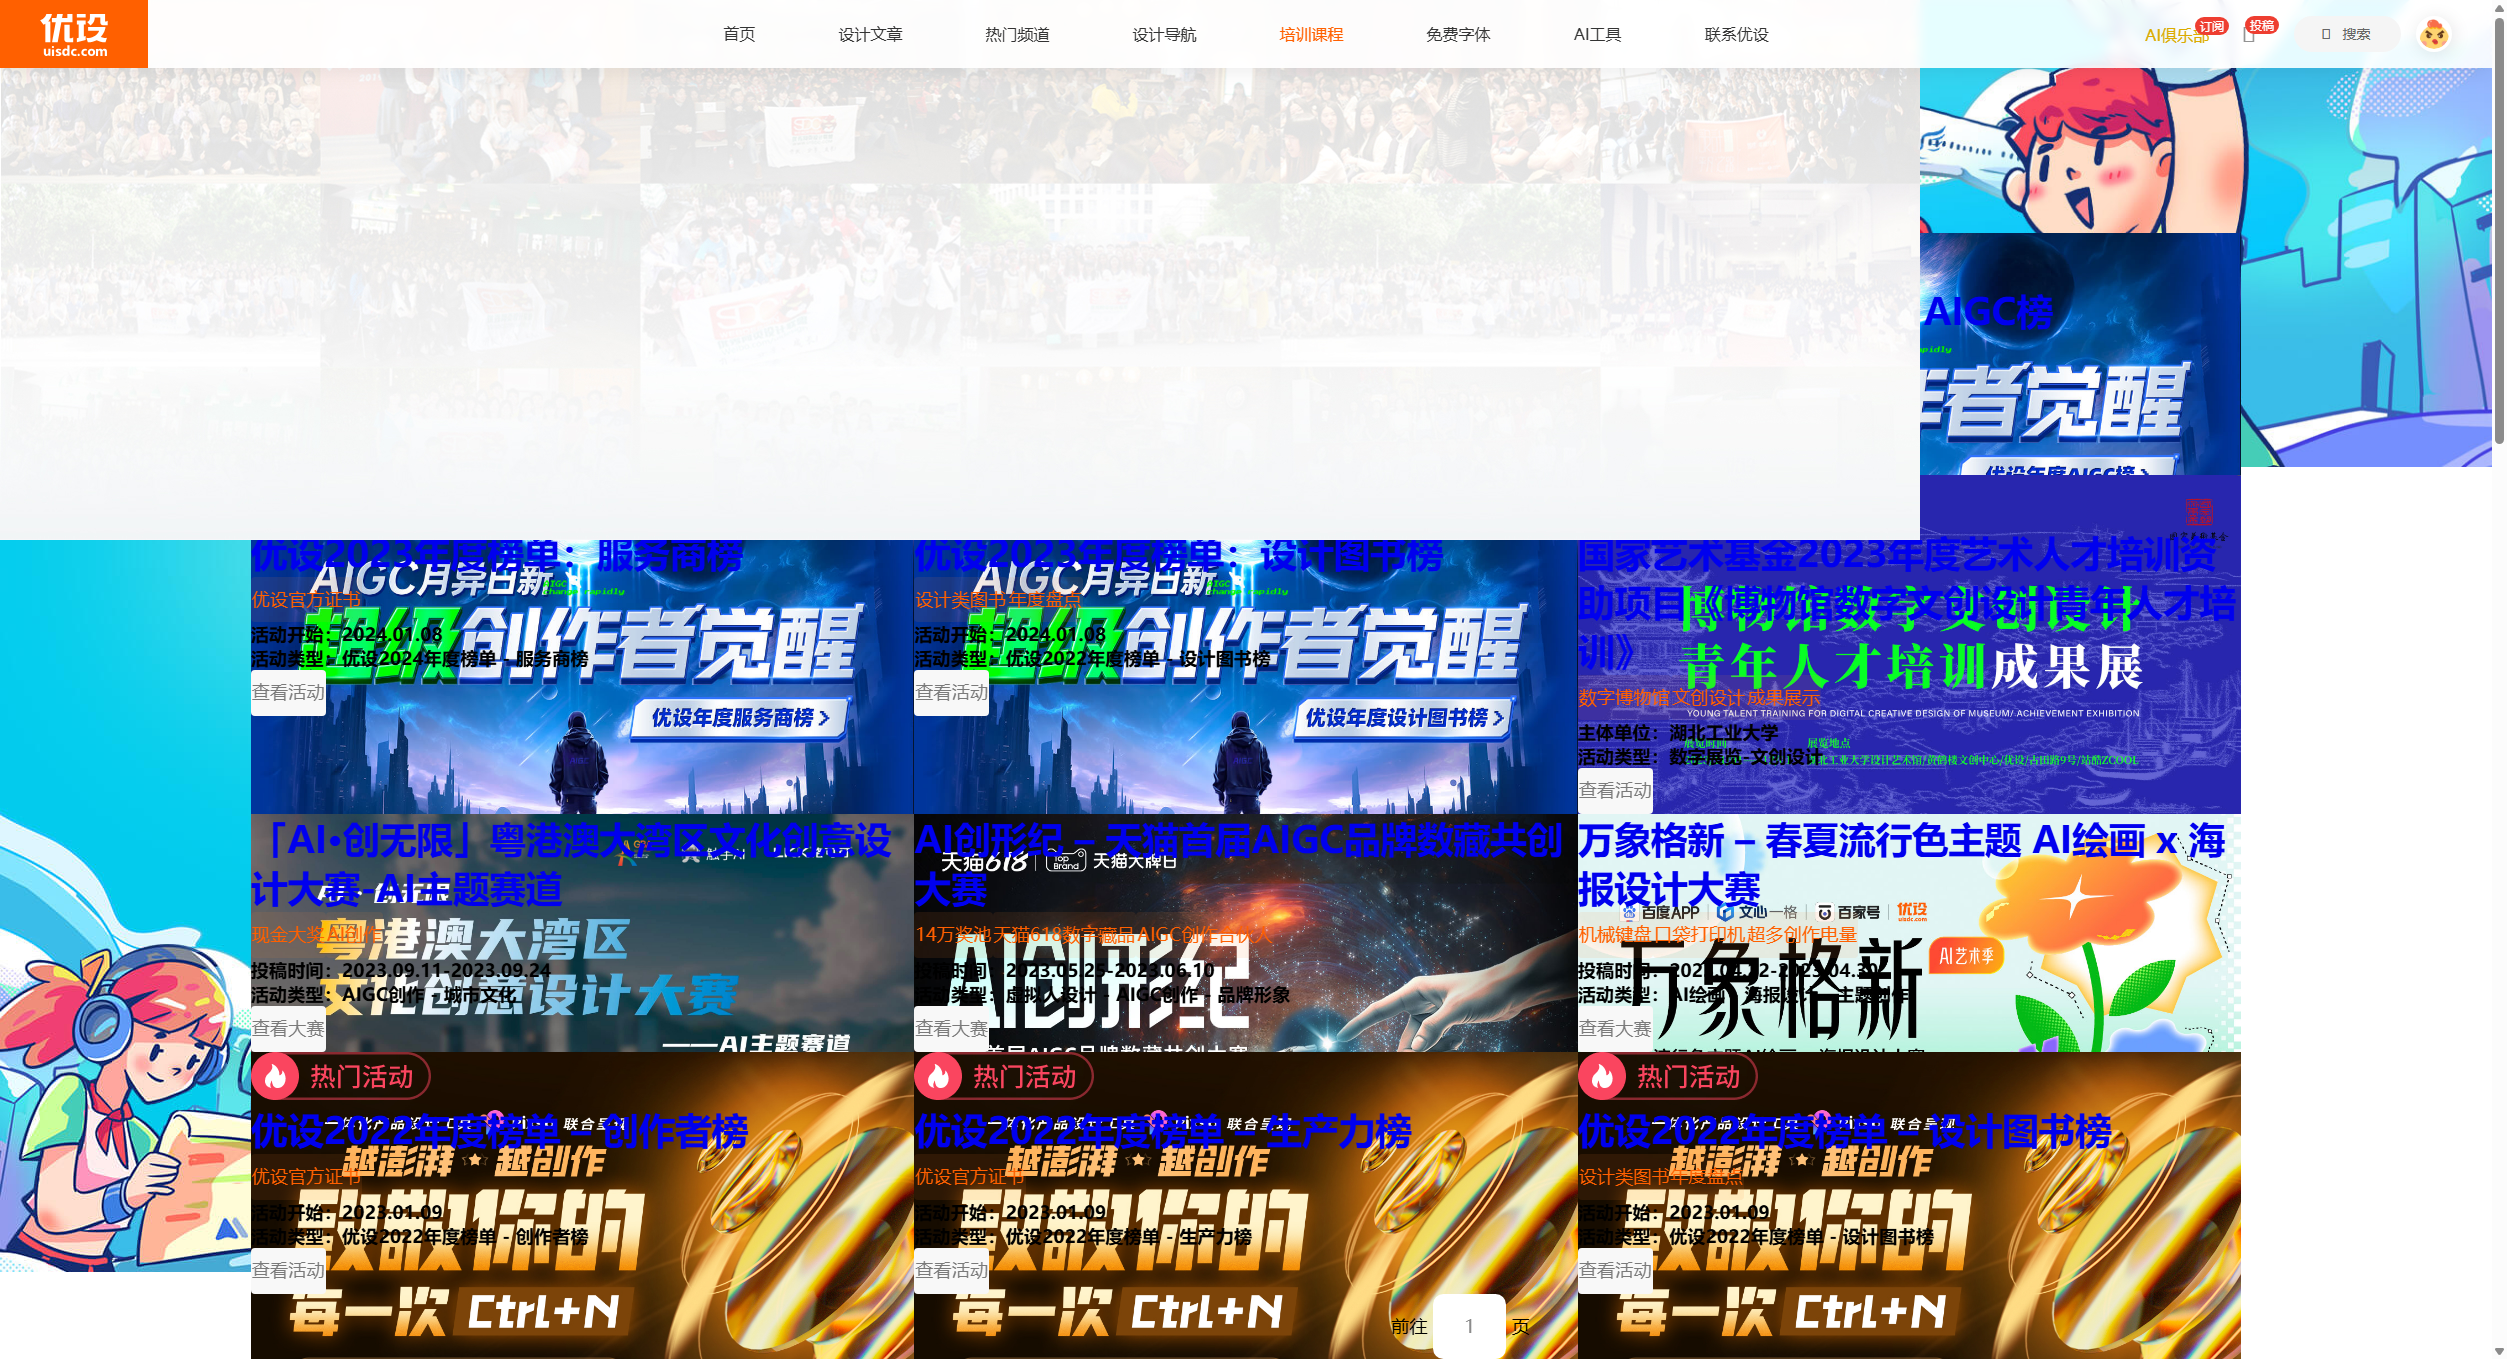Open the user avatar chick icon
Viewport: 2507px width, 1359px height.
pyautogui.click(x=2433, y=34)
